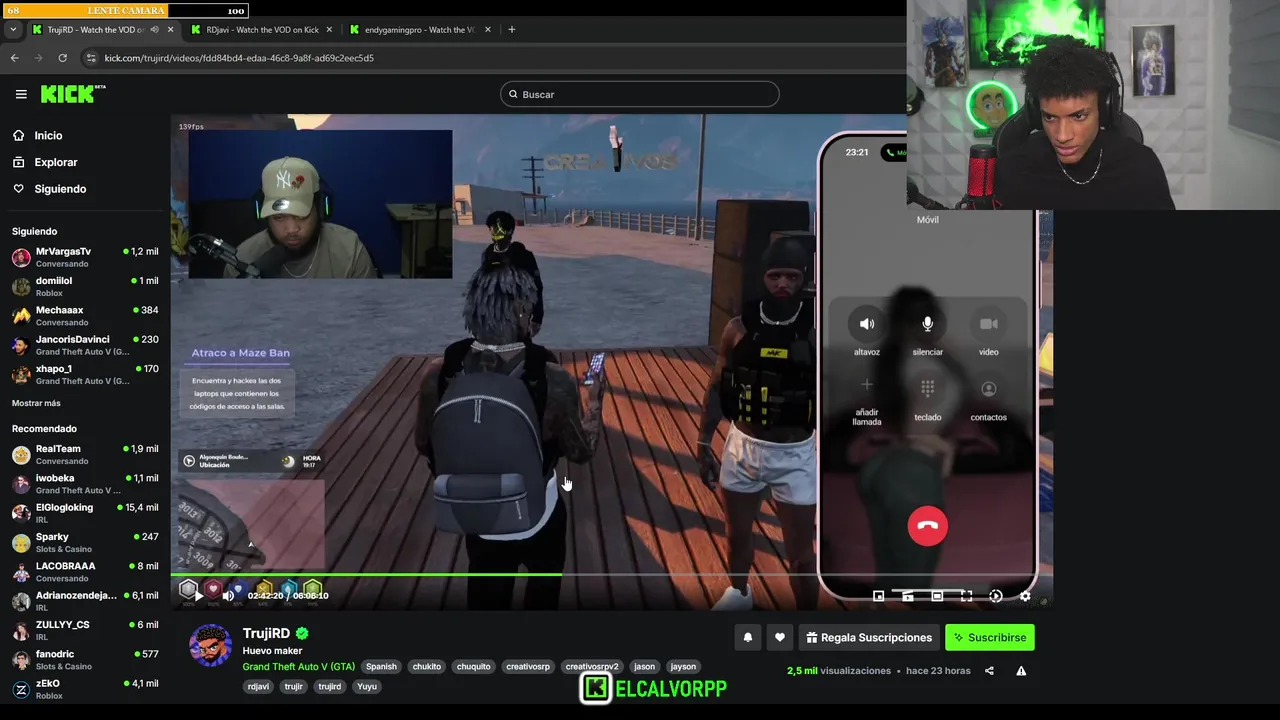Image resolution: width=1280 pixels, height=720 pixels.
Task: Go forward with browser forward arrow
Action: coord(38,58)
